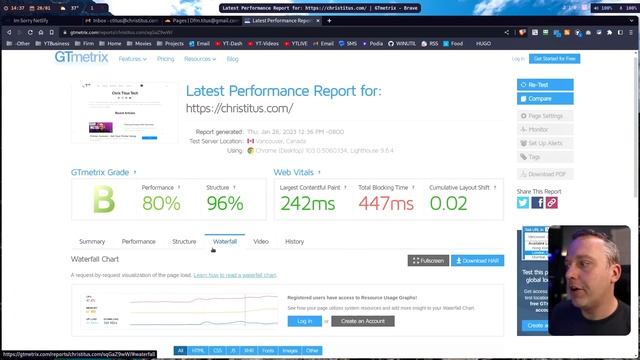Viewport: 640px width, 360px height.
Task: Switch to the Inbox christitus.com tab
Action: pos(122,20)
